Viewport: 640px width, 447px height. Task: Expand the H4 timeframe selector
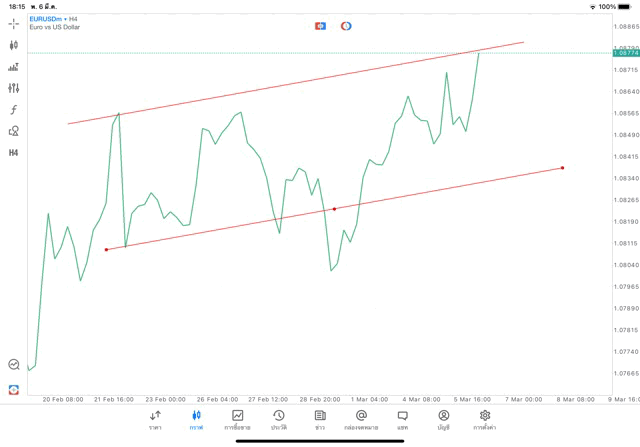(x=13, y=153)
